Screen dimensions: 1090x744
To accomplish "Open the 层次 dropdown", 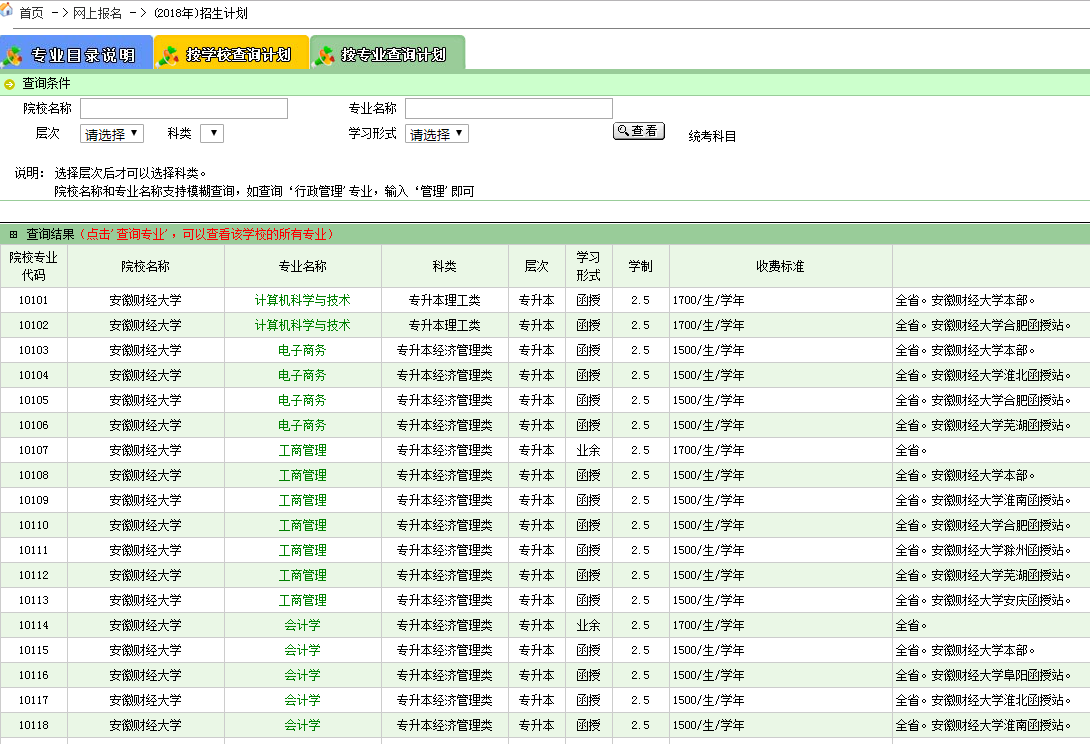I will point(112,134).
